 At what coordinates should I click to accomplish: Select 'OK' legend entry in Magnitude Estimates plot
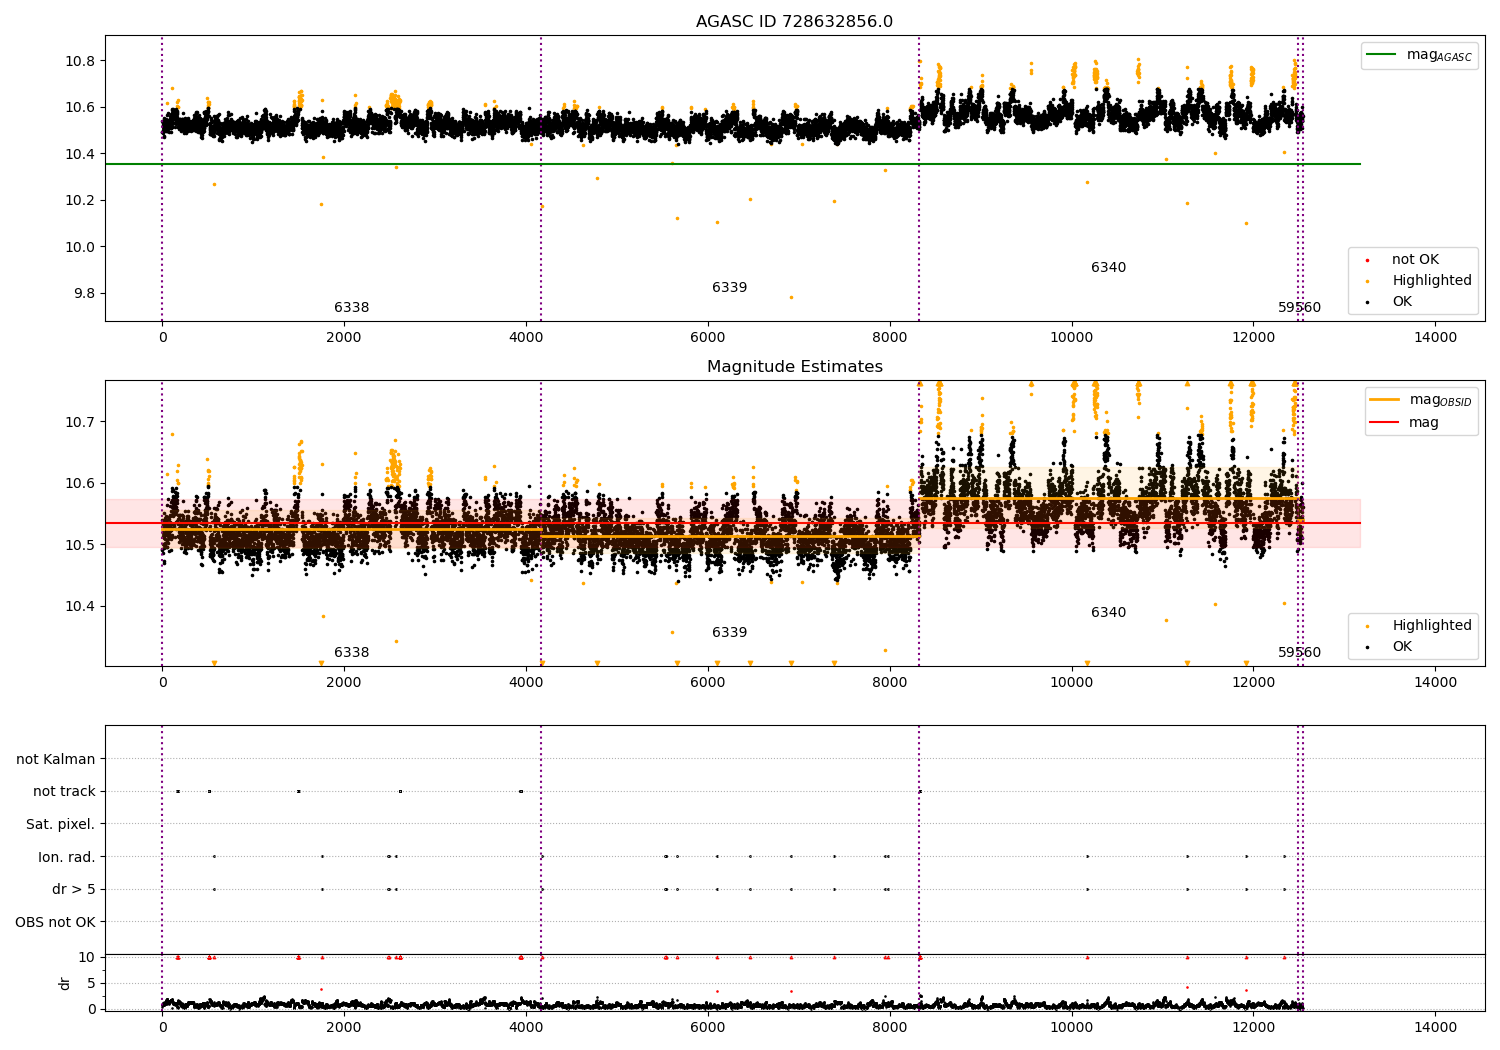(1402, 647)
